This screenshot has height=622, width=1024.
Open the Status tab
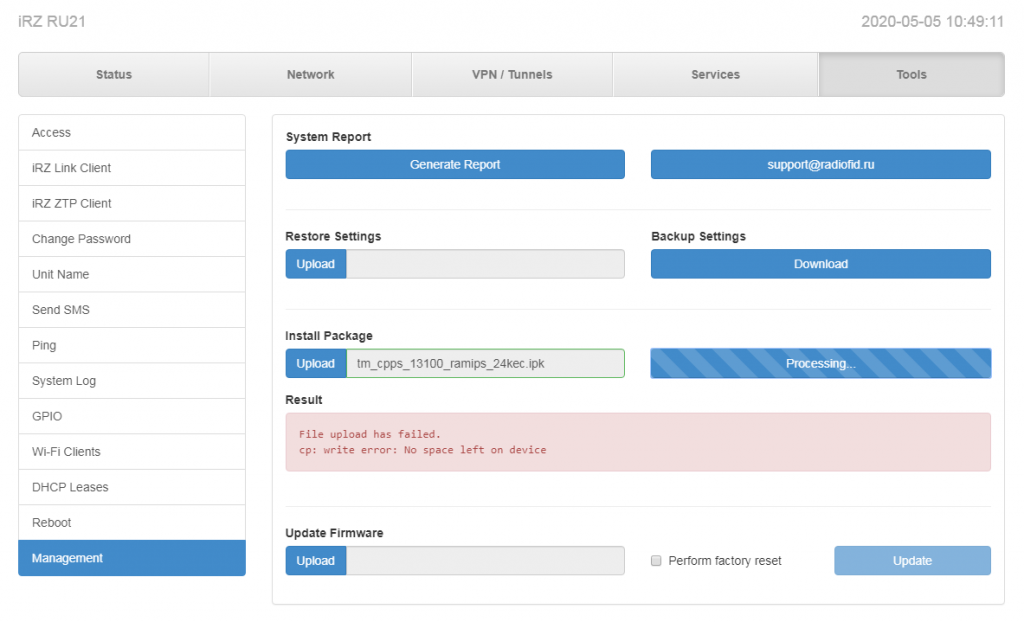pos(114,74)
